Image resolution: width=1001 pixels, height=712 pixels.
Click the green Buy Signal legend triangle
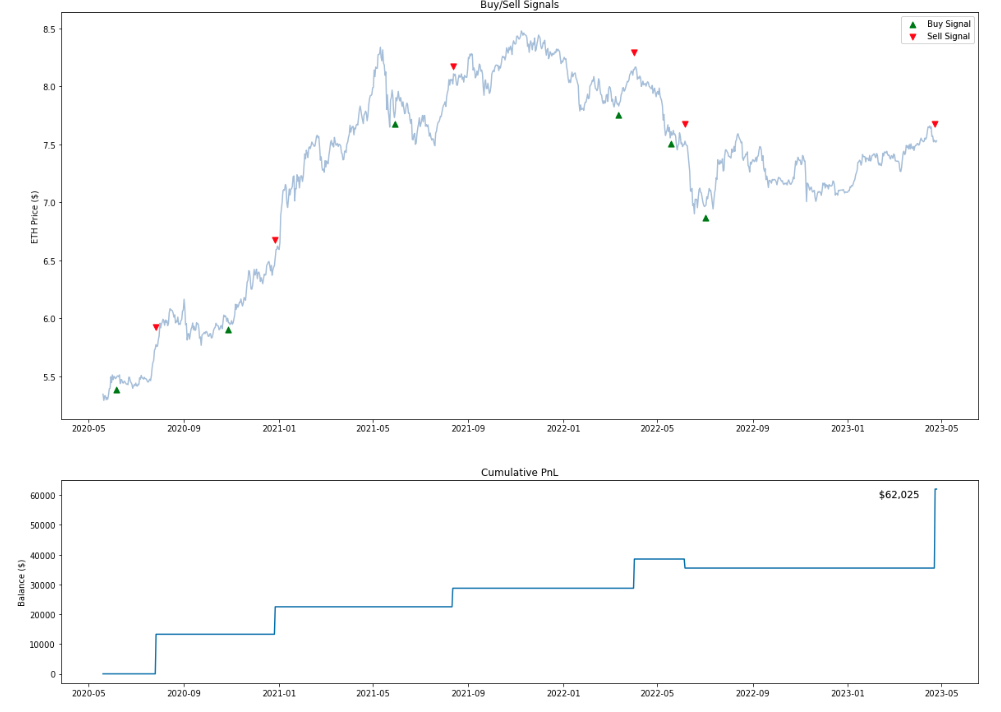[x=912, y=24]
